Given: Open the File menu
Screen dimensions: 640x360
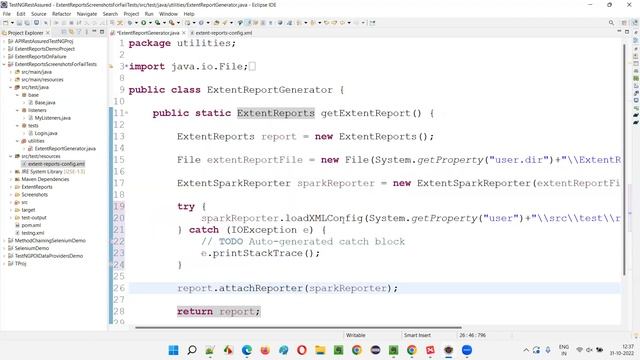Looking at the screenshot, I should tap(7, 14).
